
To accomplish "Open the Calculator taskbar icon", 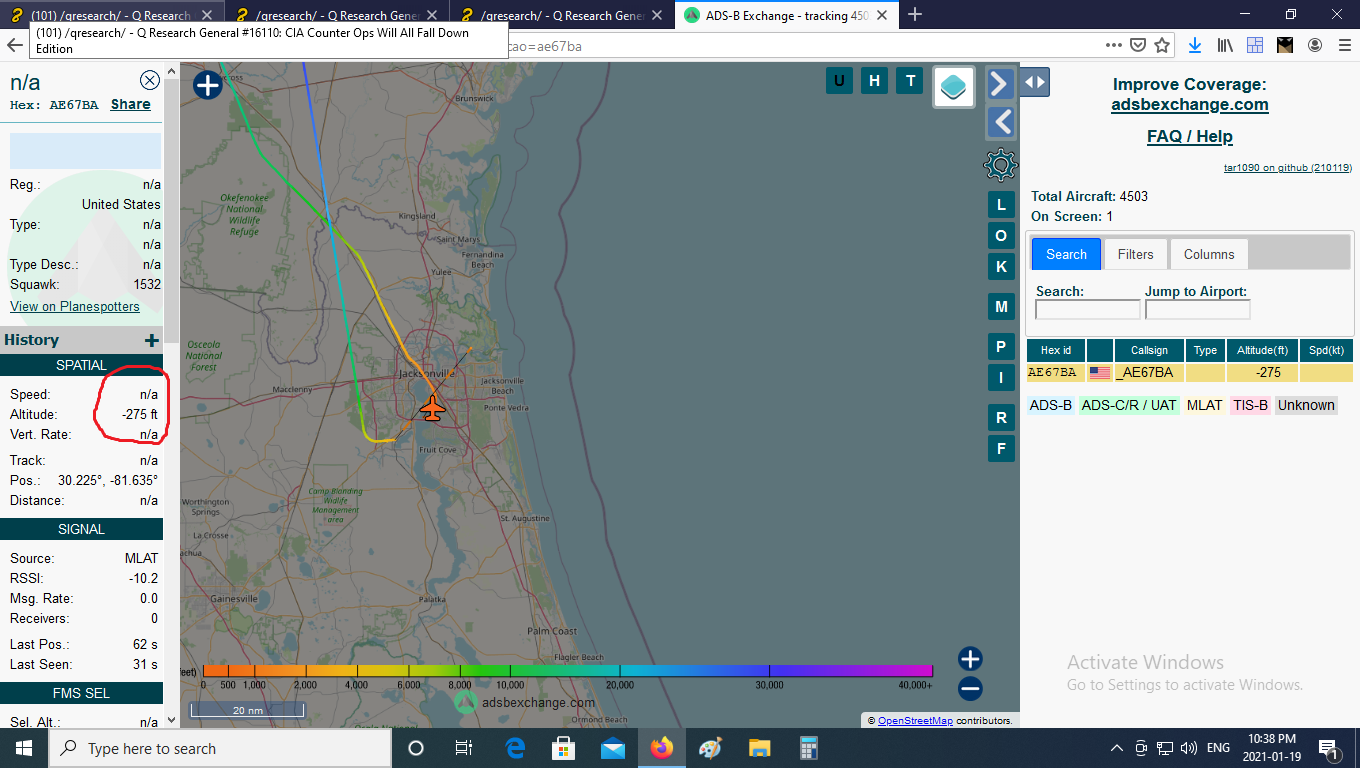I will click(x=808, y=748).
